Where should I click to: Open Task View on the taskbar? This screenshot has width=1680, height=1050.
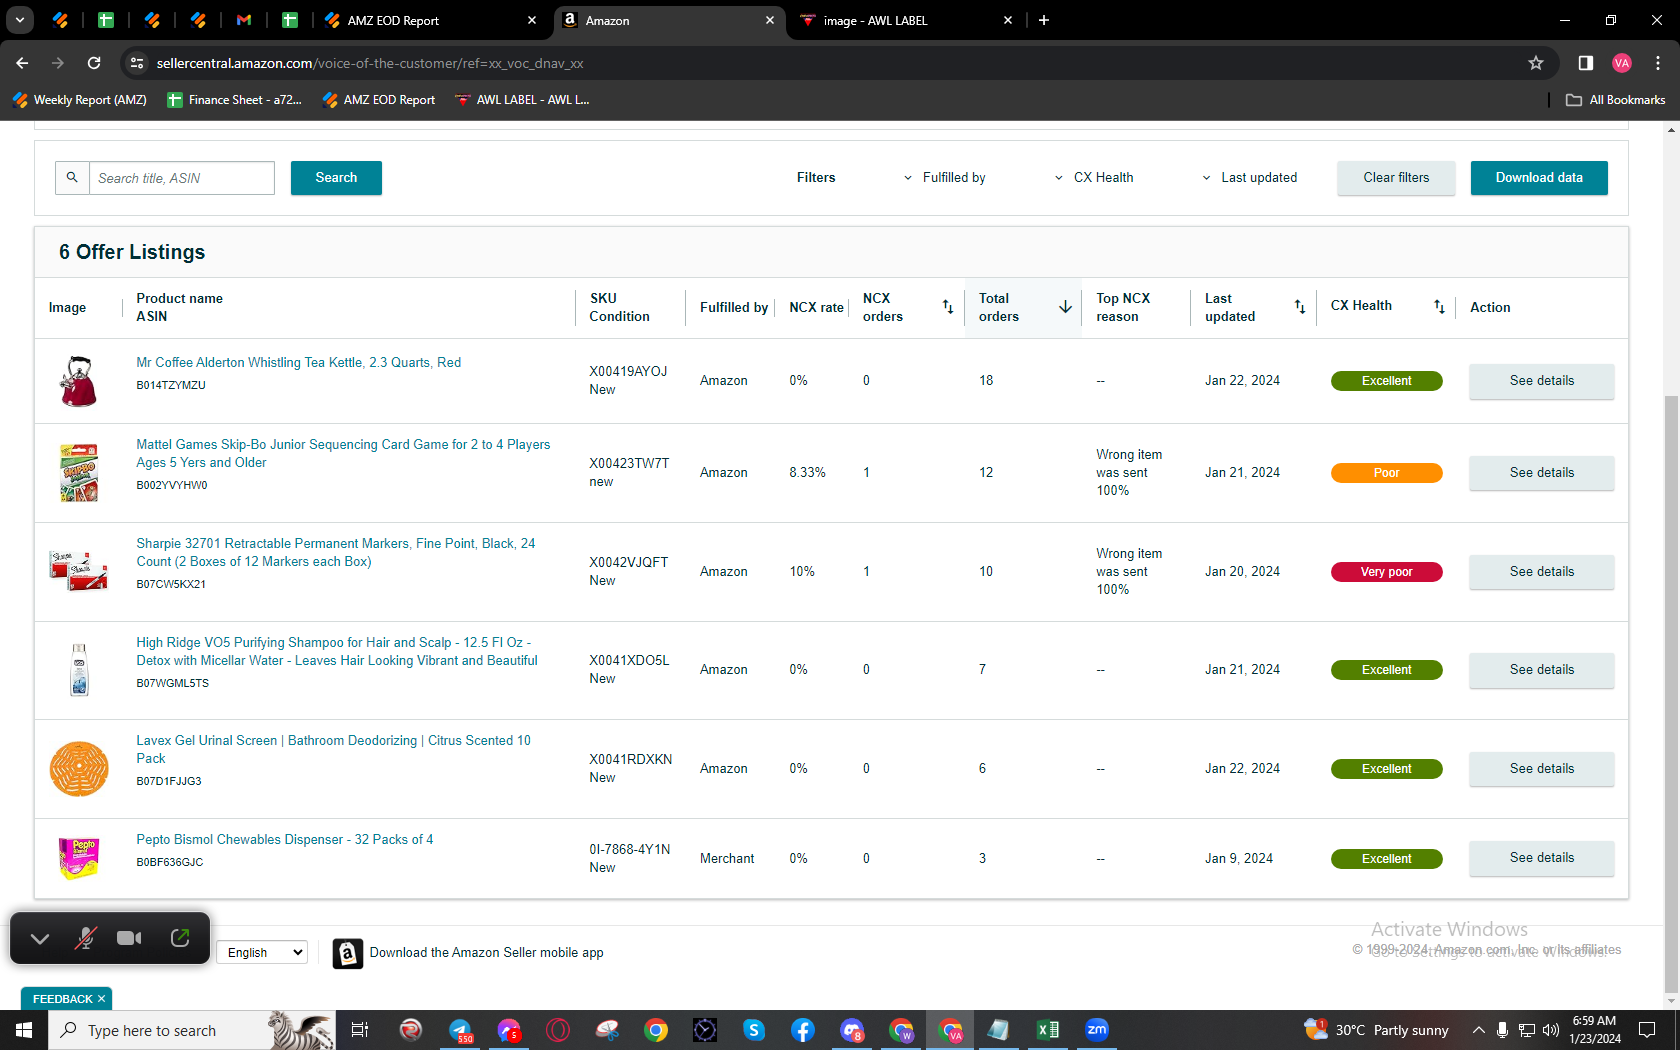[360, 1030]
